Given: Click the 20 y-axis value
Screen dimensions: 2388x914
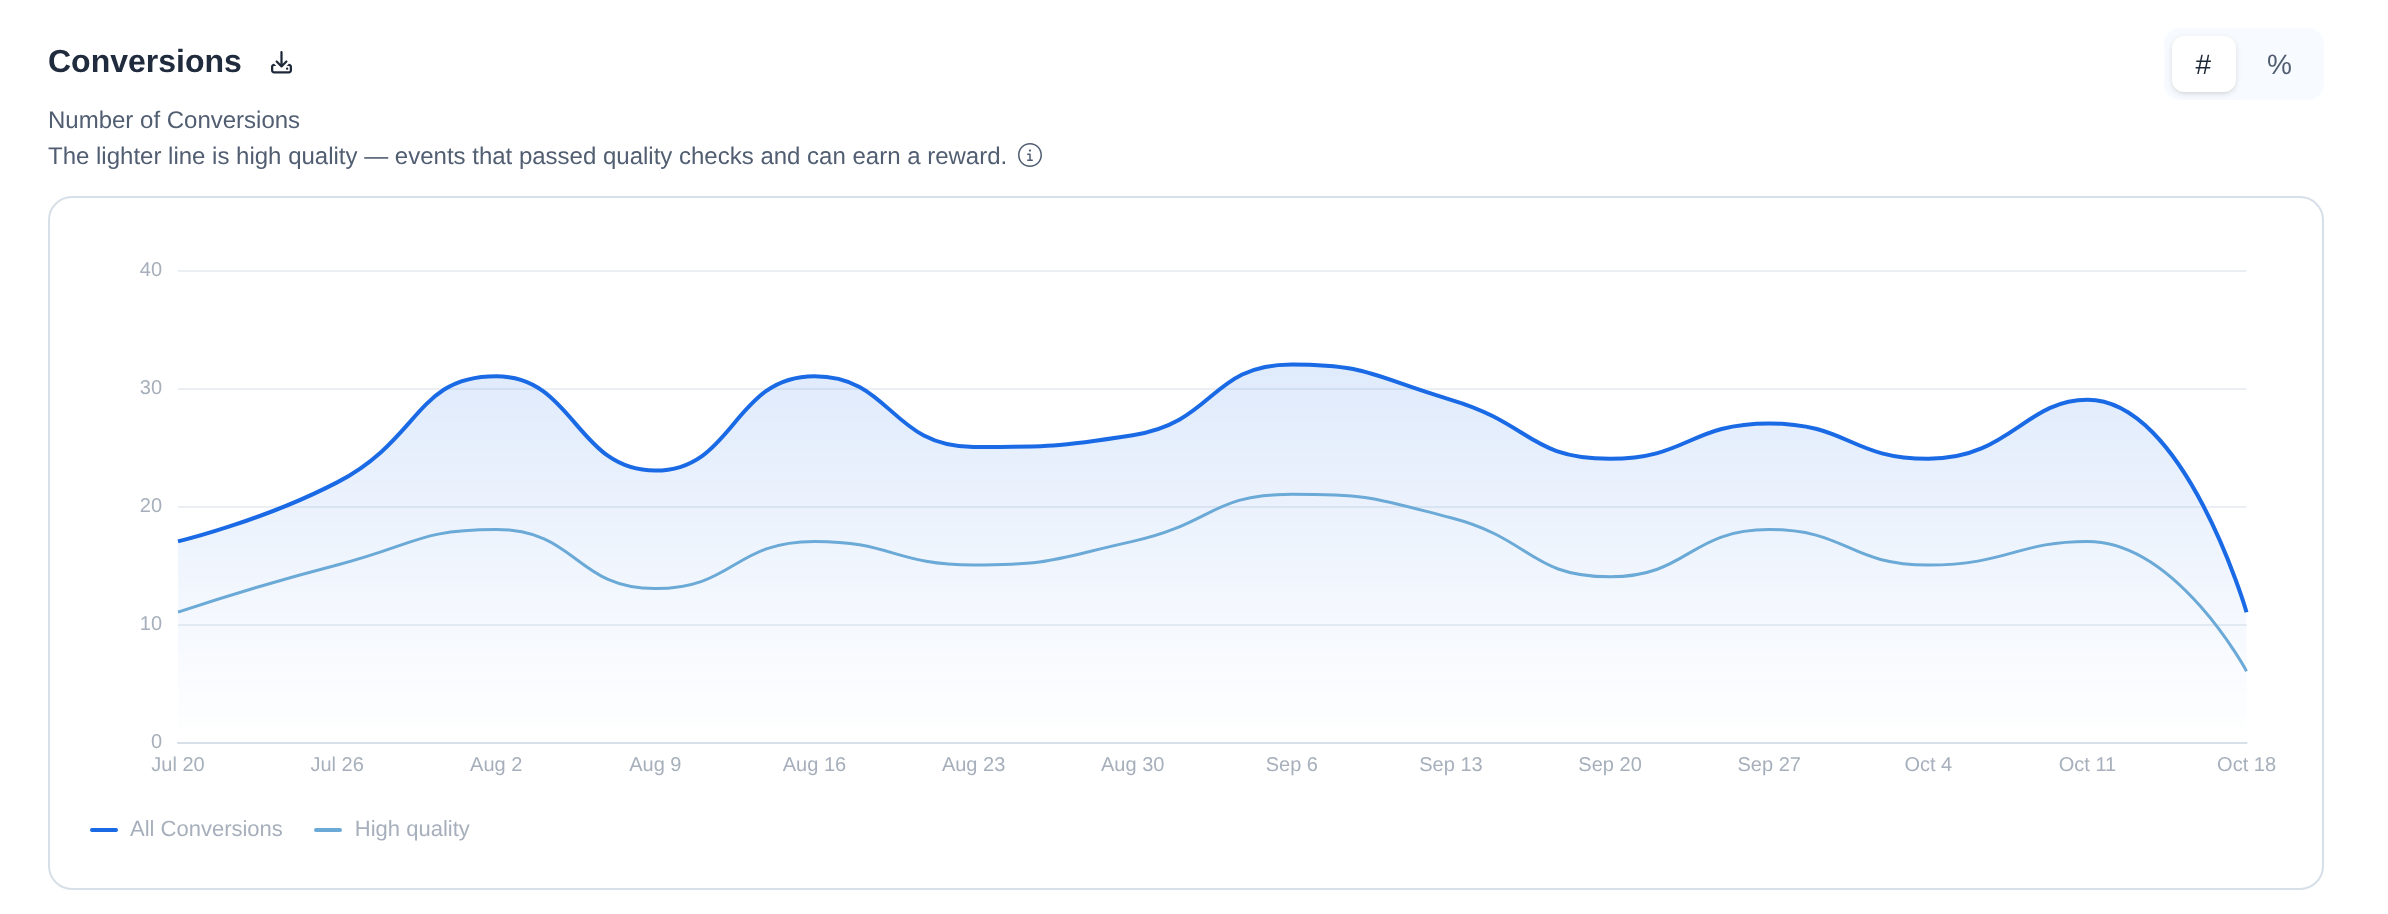Looking at the screenshot, I should [151, 506].
